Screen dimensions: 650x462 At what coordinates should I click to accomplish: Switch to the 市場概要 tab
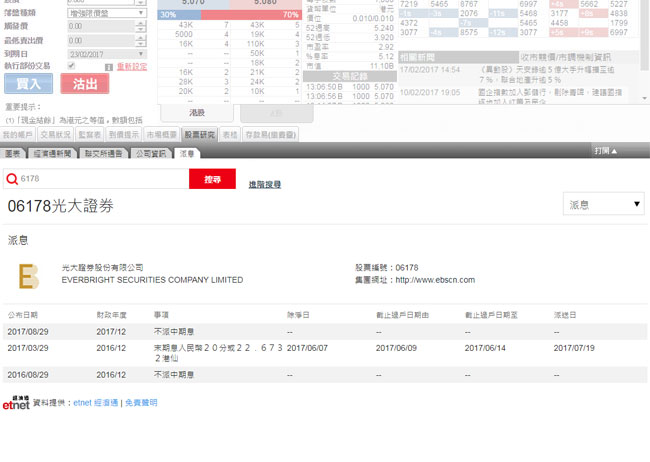tap(162, 134)
